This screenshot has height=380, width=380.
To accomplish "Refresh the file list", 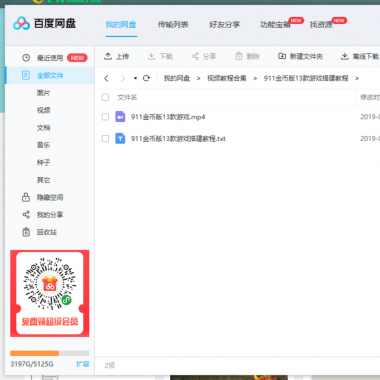I will 146,78.
